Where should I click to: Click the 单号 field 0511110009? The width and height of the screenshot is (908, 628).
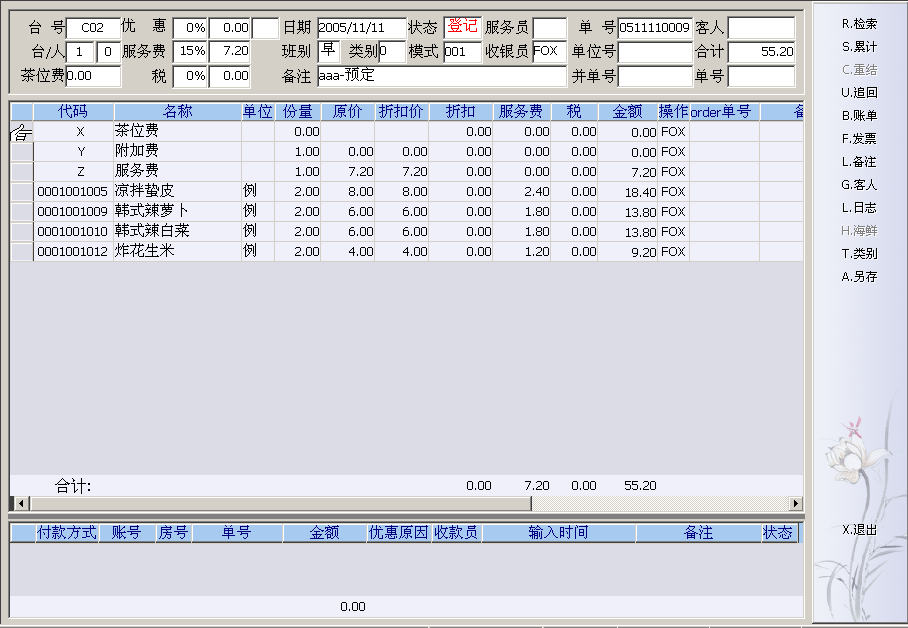[654, 28]
